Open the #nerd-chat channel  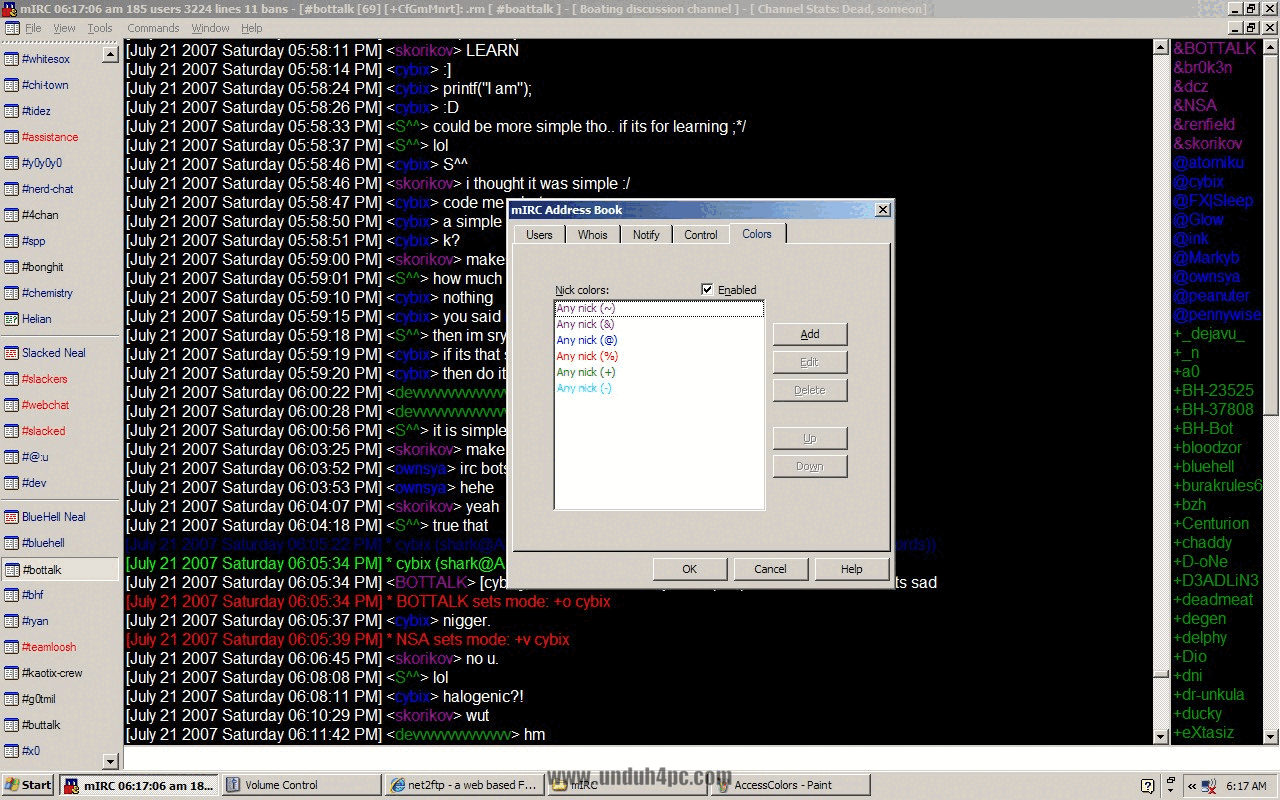[60, 189]
